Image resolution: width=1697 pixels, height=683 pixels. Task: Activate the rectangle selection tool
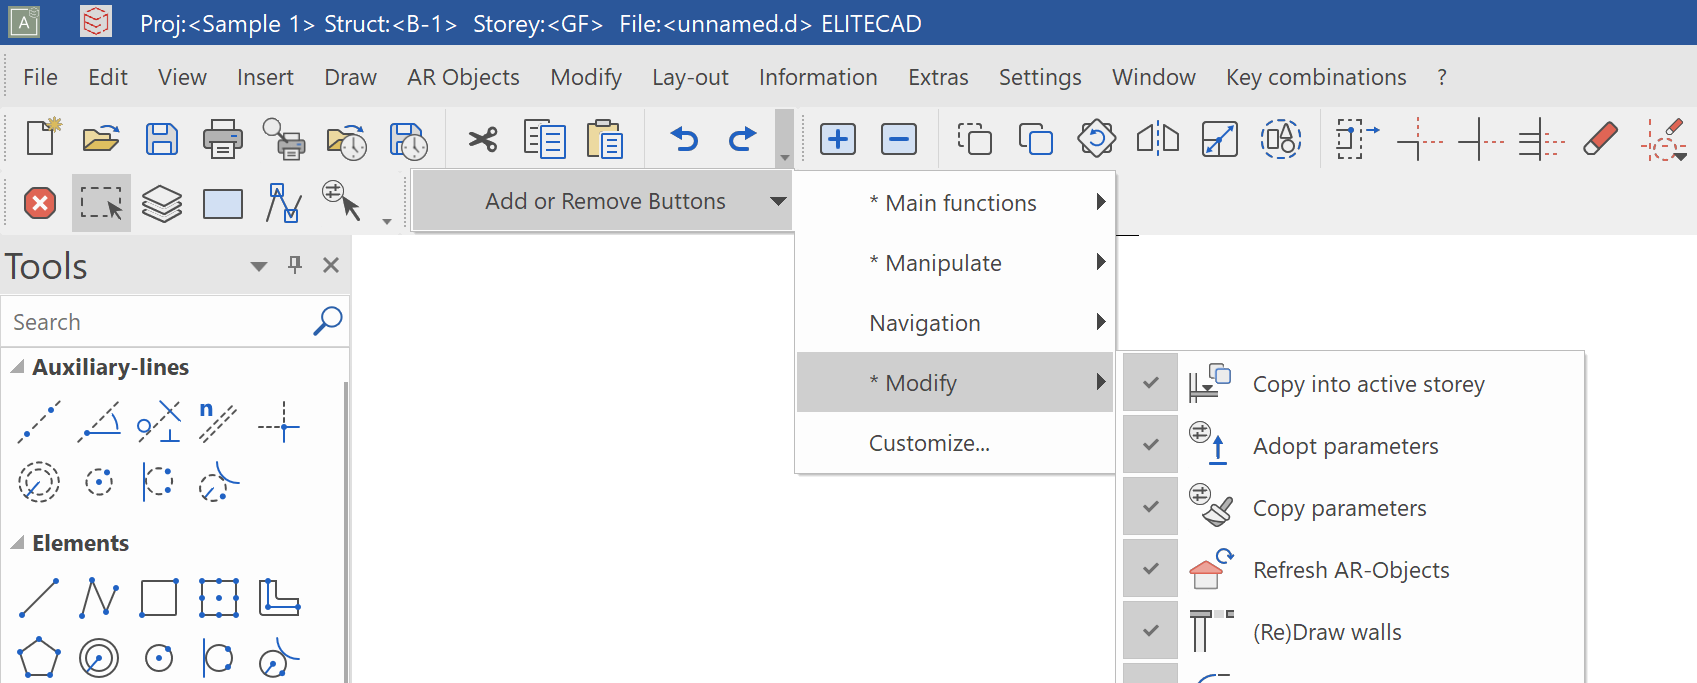[x=101, y=204]
